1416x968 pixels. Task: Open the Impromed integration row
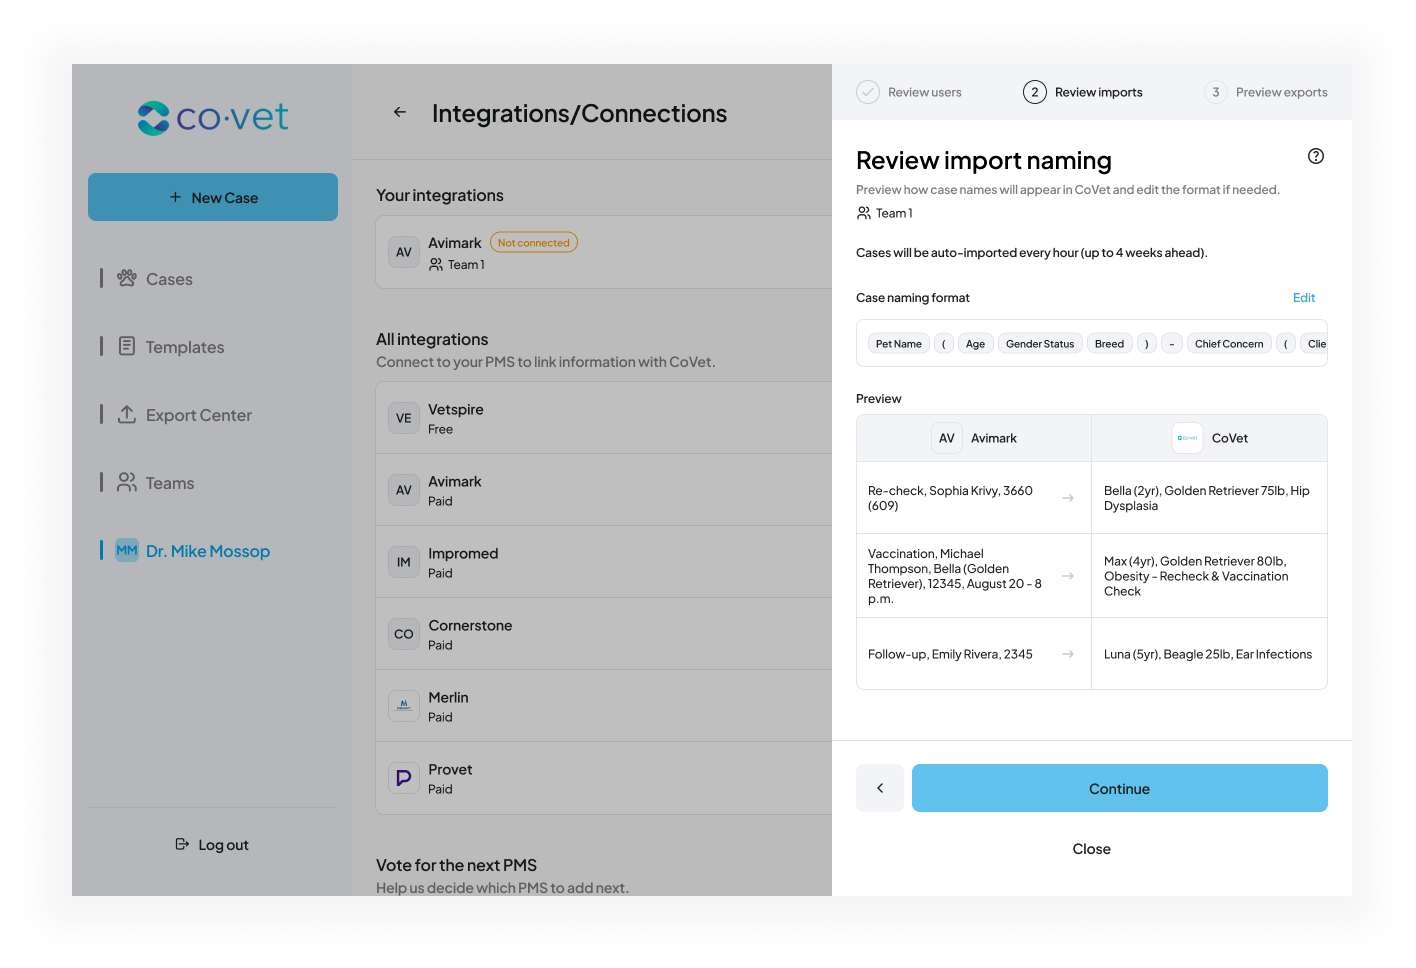(x=604, y=562)
